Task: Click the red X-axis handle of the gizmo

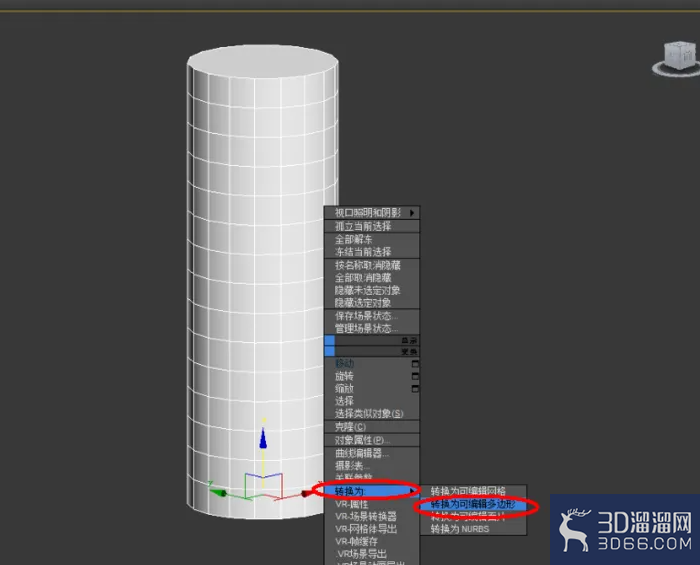Action: coord(306,493)
